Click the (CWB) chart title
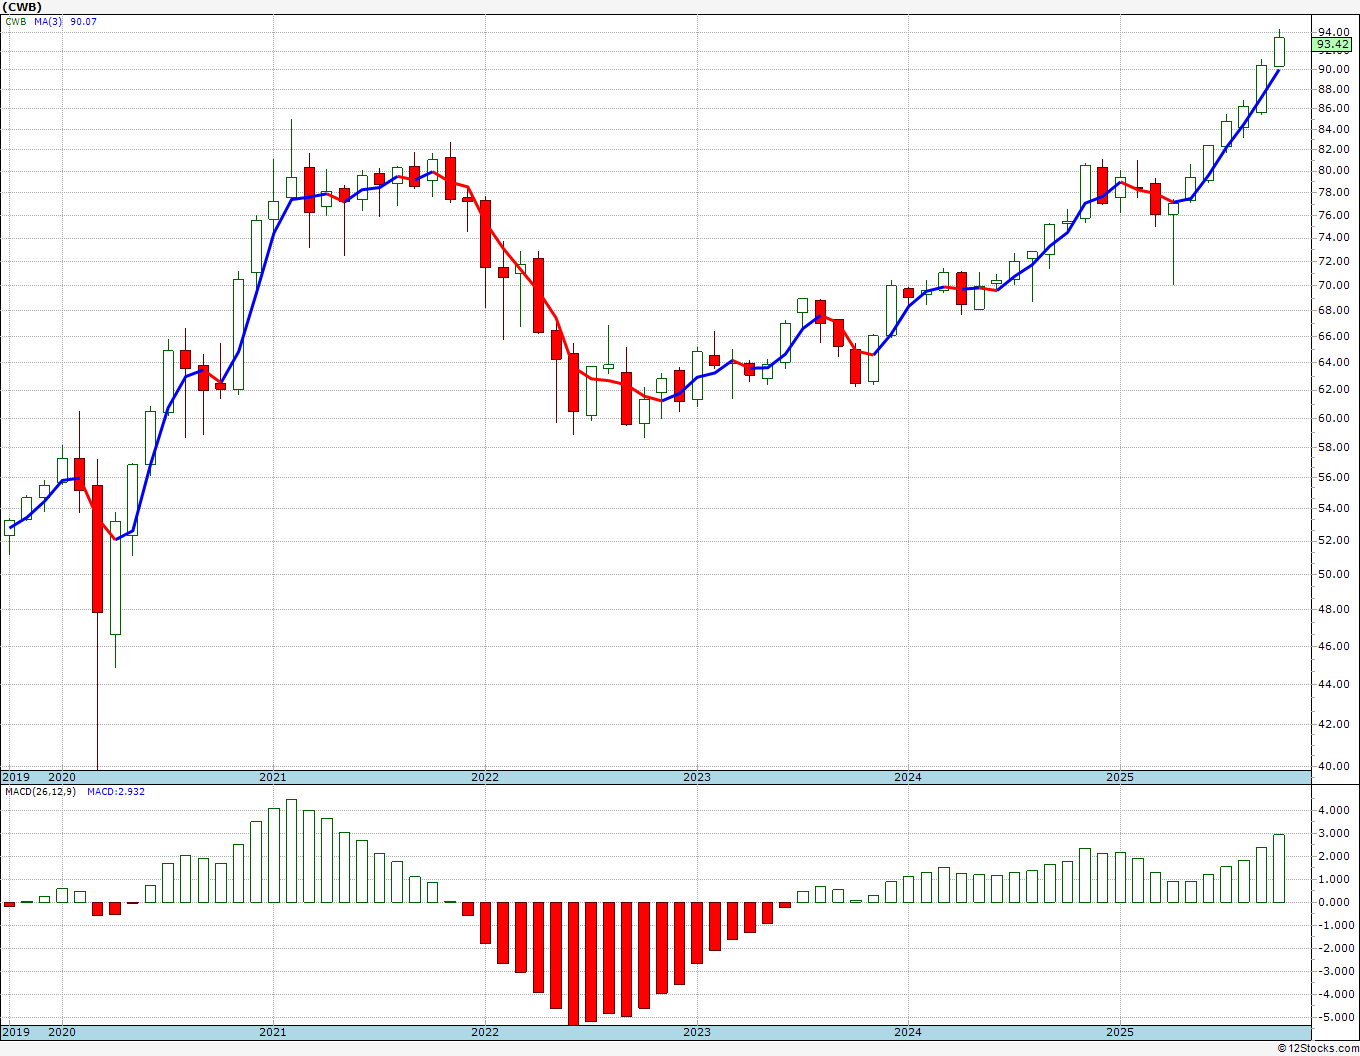Viewport: 1360px width, 1056px height. pos(21,6)
